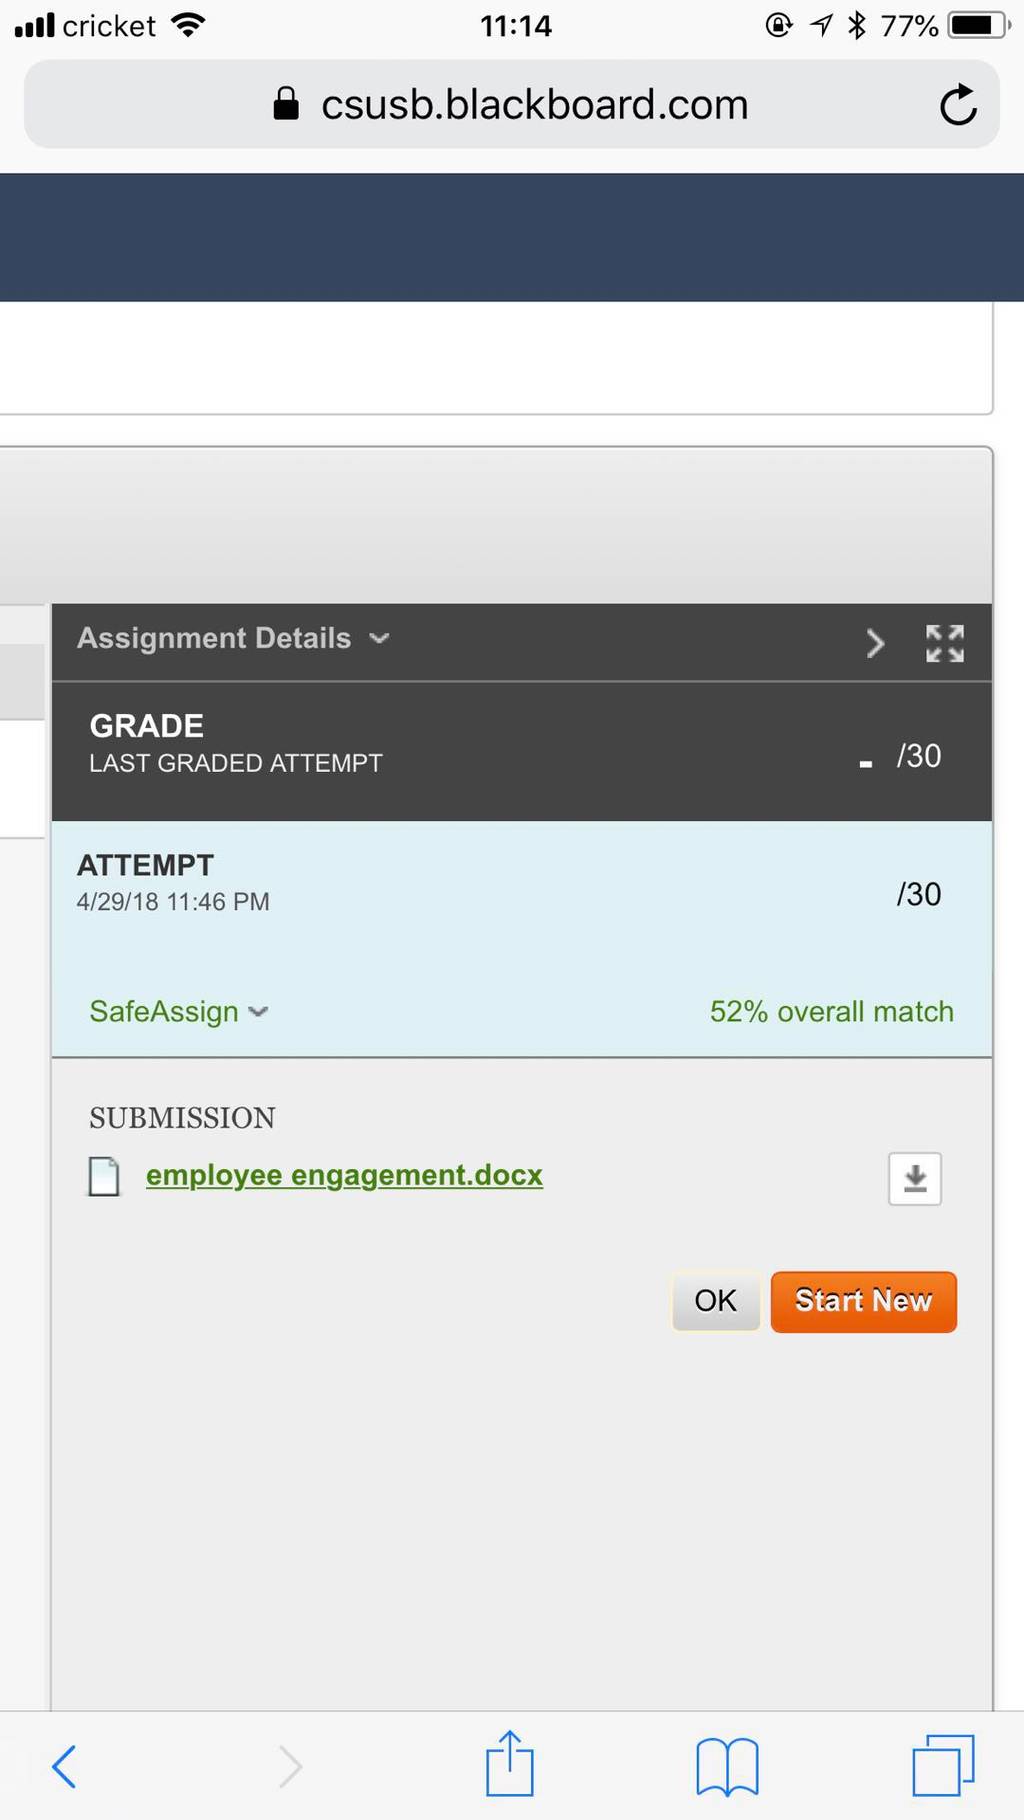Open Safari bookmarks book icon

click(727, 1767)
